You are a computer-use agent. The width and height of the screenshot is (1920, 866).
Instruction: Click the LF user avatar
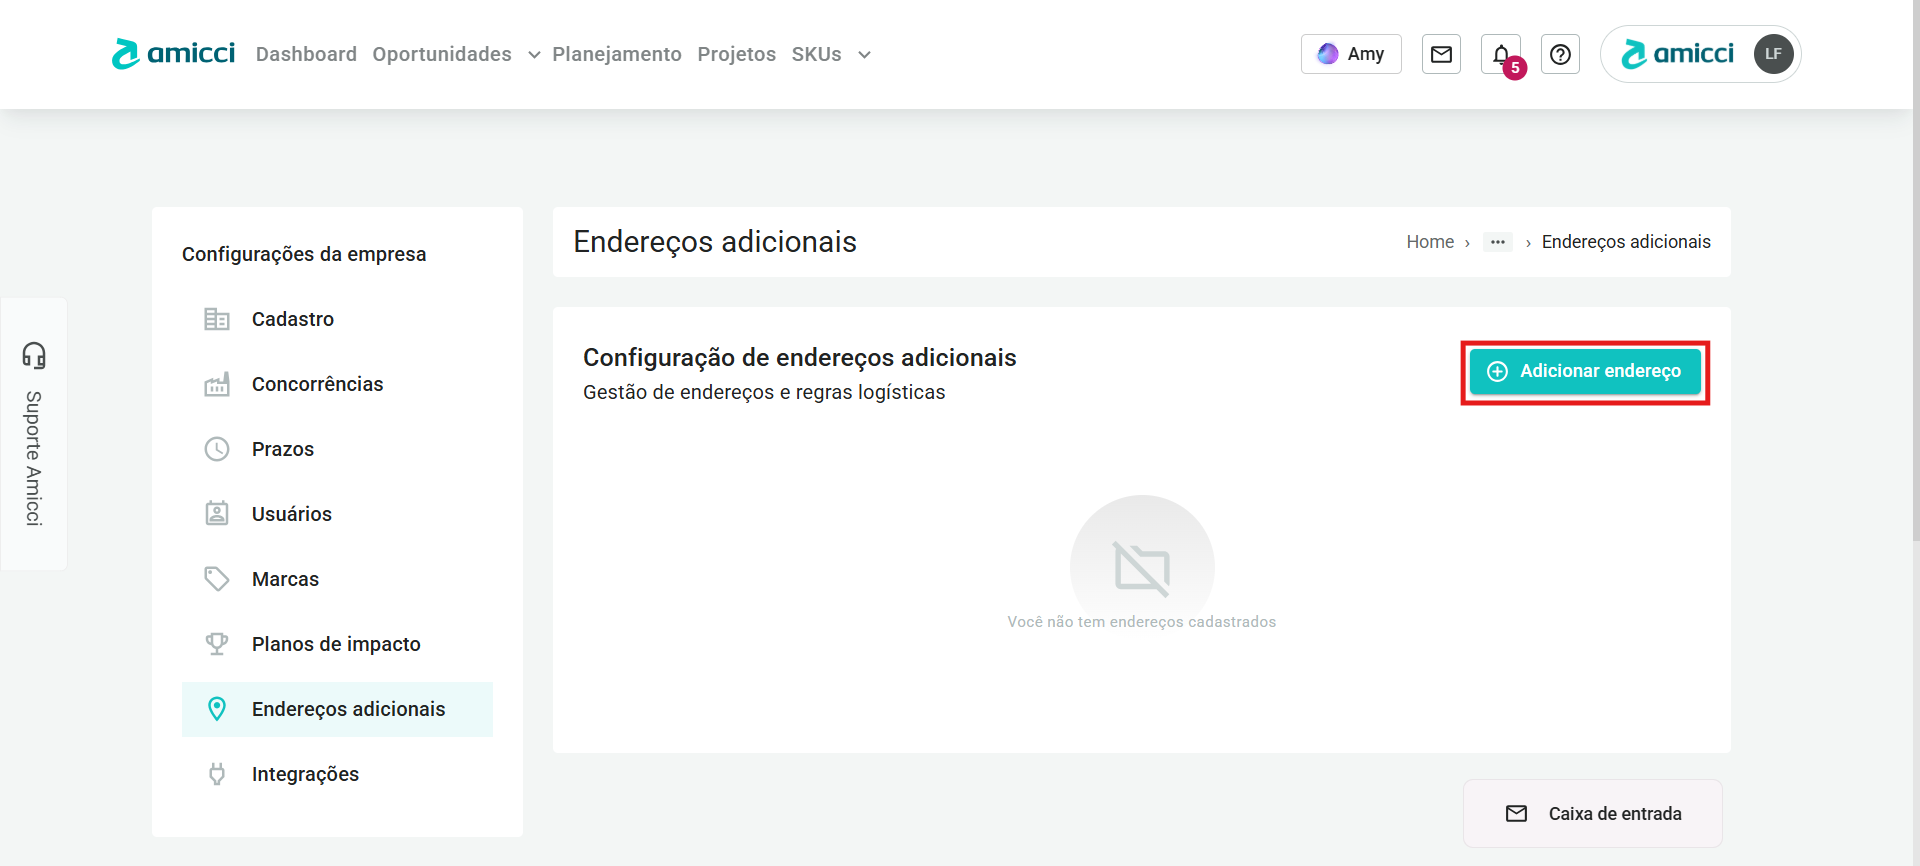(x=1773, y=54)
